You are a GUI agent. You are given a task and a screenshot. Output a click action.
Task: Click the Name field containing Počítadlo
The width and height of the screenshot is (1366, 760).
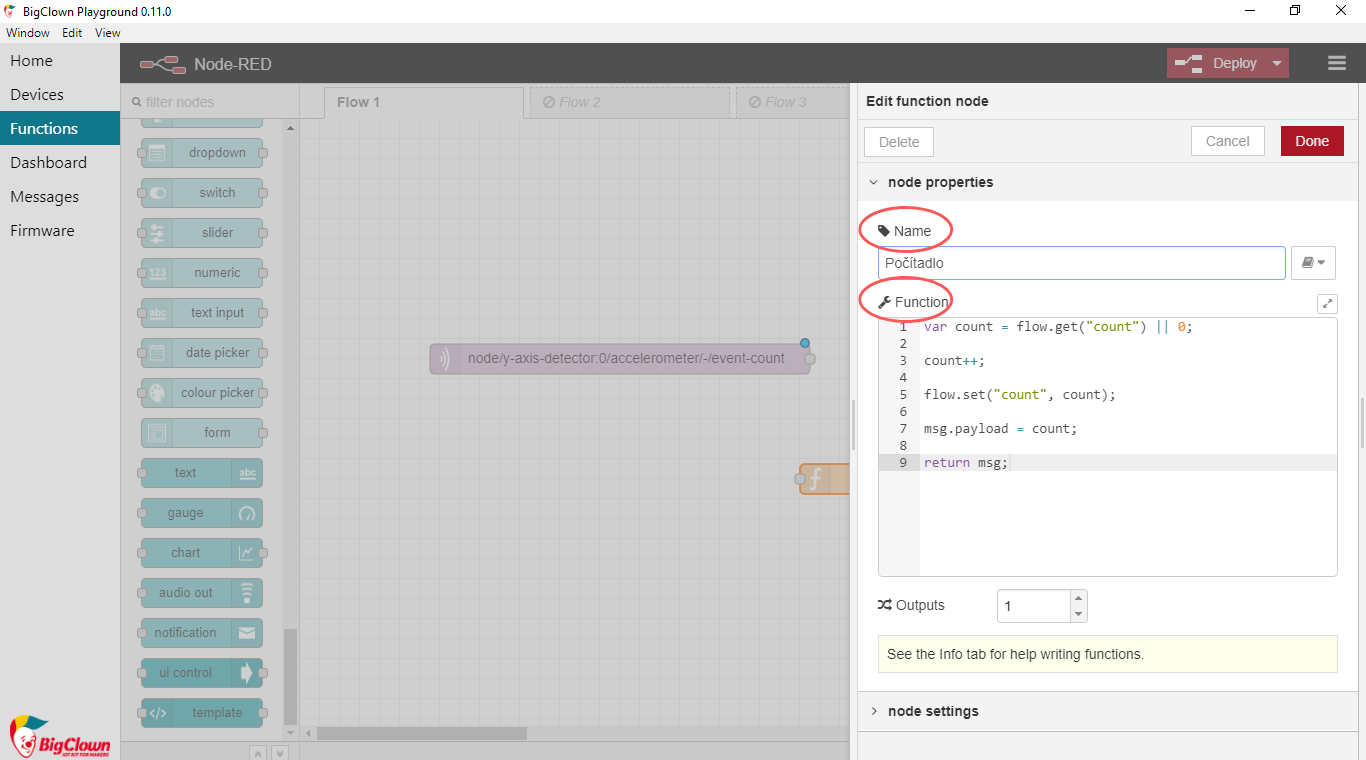coord(1082,263)
